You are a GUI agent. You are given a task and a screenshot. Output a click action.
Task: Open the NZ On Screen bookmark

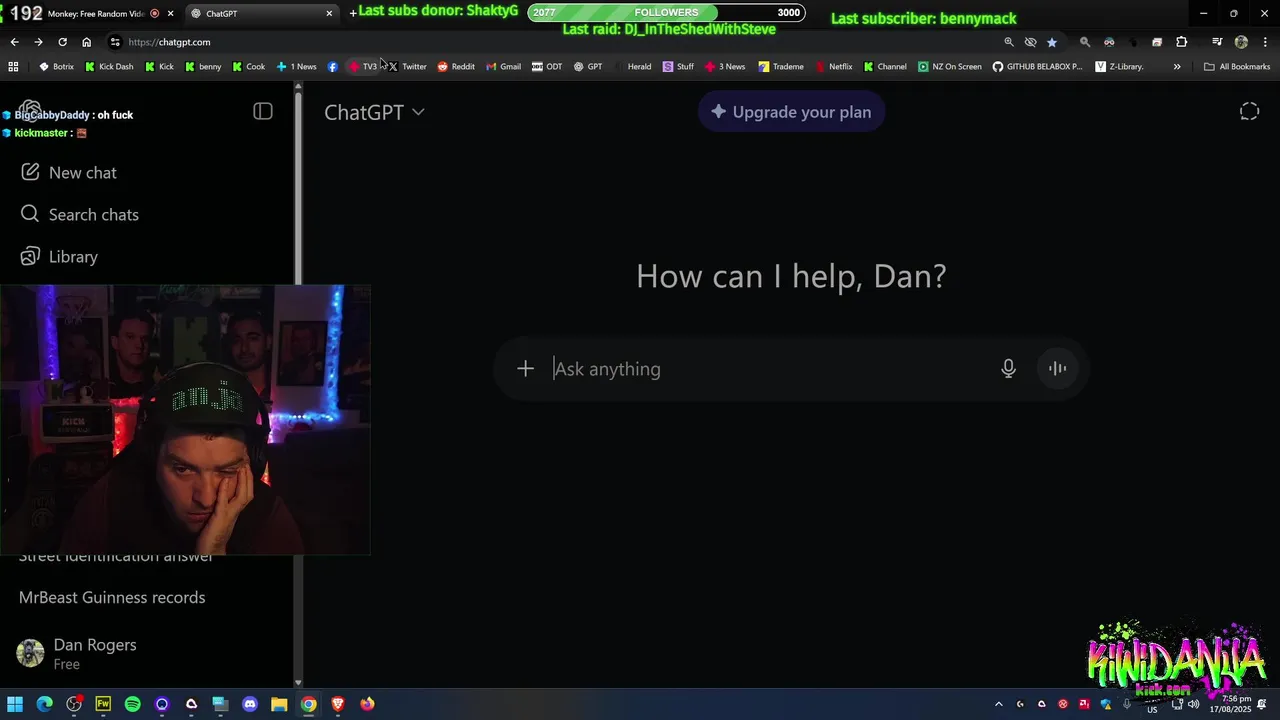click(x=950, y=66)
